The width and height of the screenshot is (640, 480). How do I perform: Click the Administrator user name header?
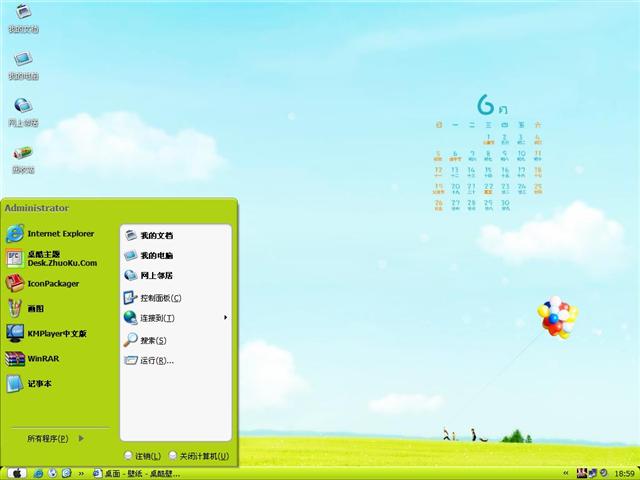(x=37, y=208)
